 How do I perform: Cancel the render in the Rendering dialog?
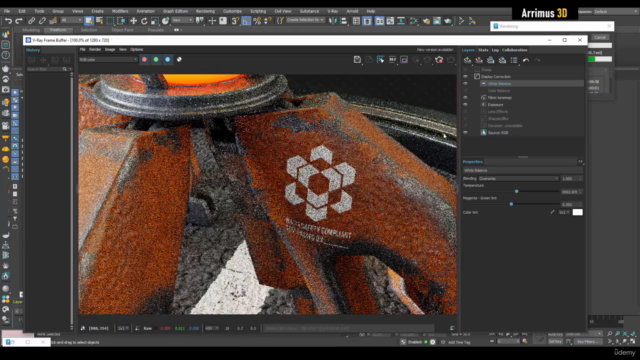tap(600, 37)
